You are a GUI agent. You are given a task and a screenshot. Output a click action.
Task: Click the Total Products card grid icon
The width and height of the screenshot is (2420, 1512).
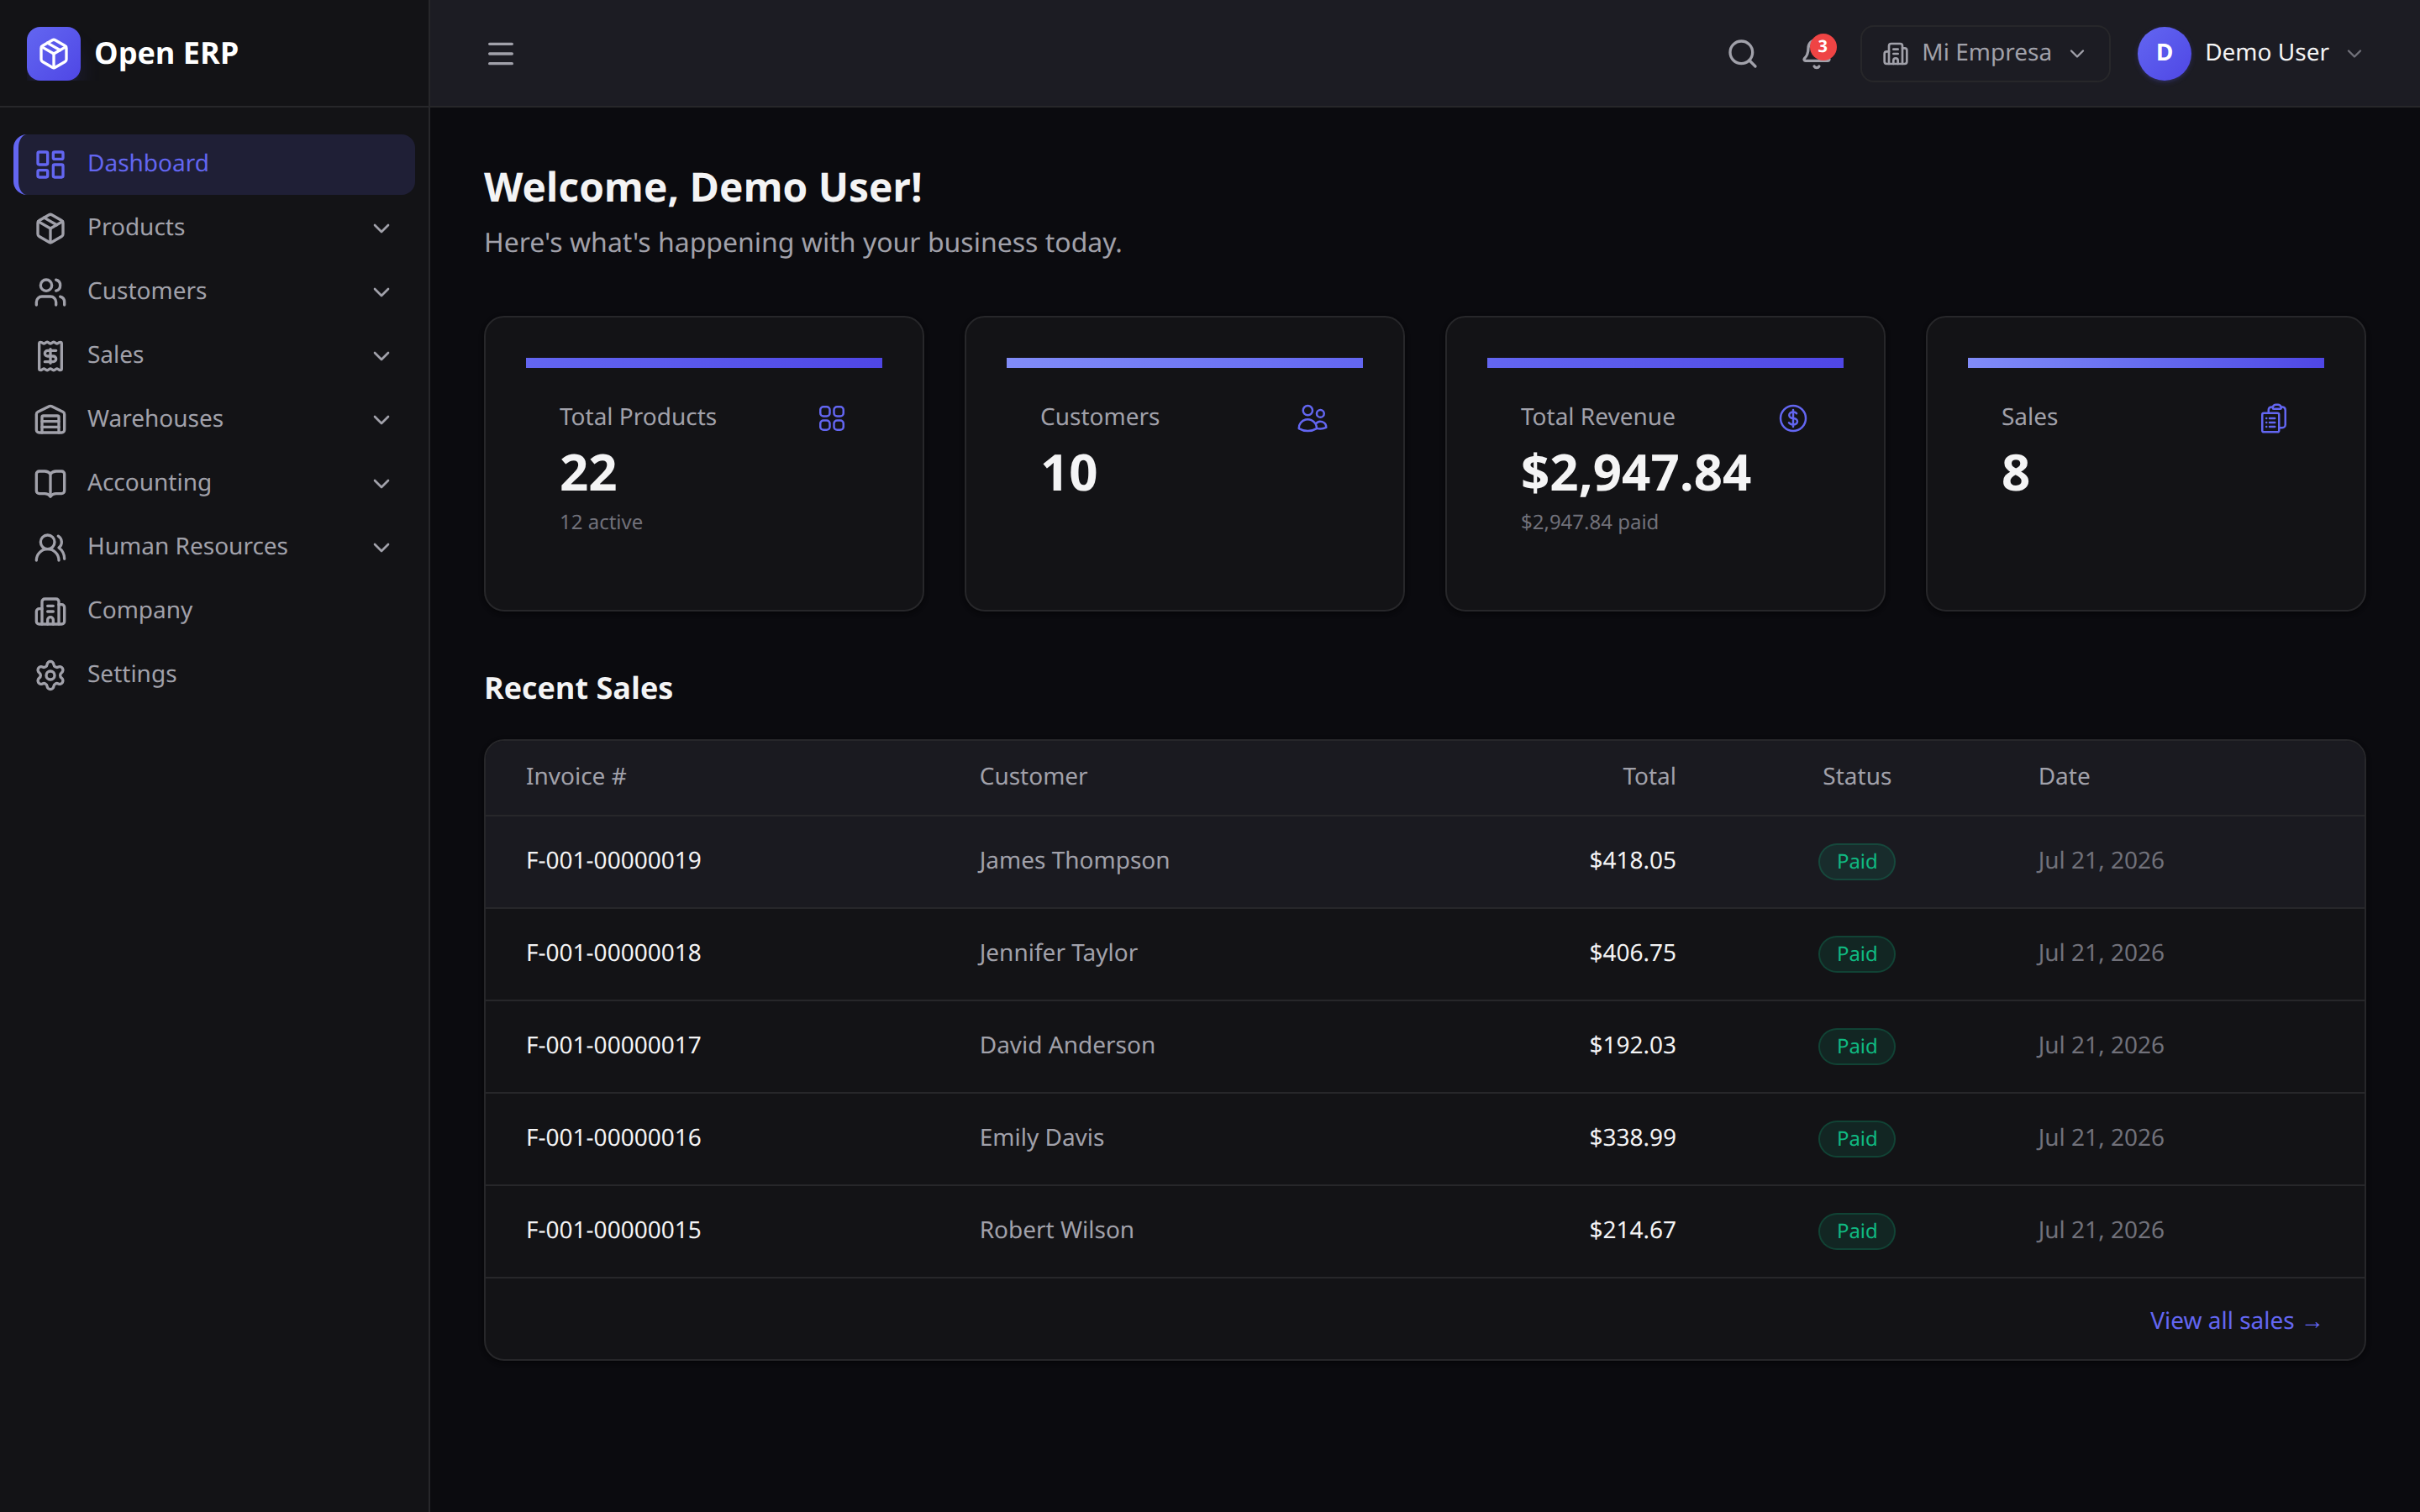831,418
